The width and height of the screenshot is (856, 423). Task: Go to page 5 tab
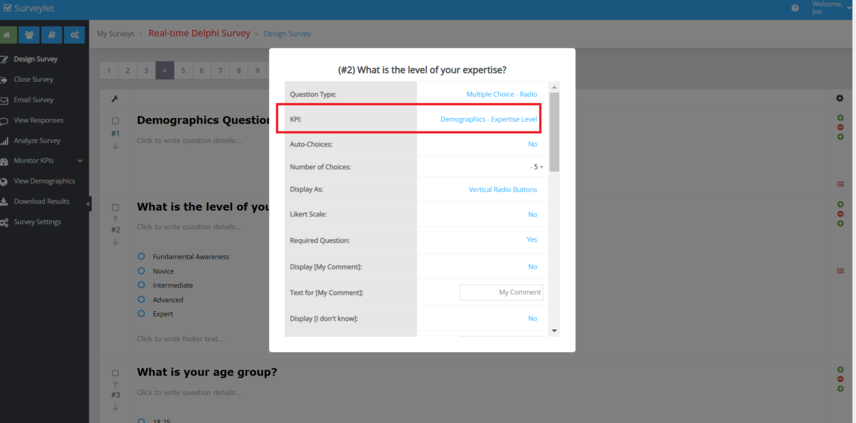click(x=184, y=70)
